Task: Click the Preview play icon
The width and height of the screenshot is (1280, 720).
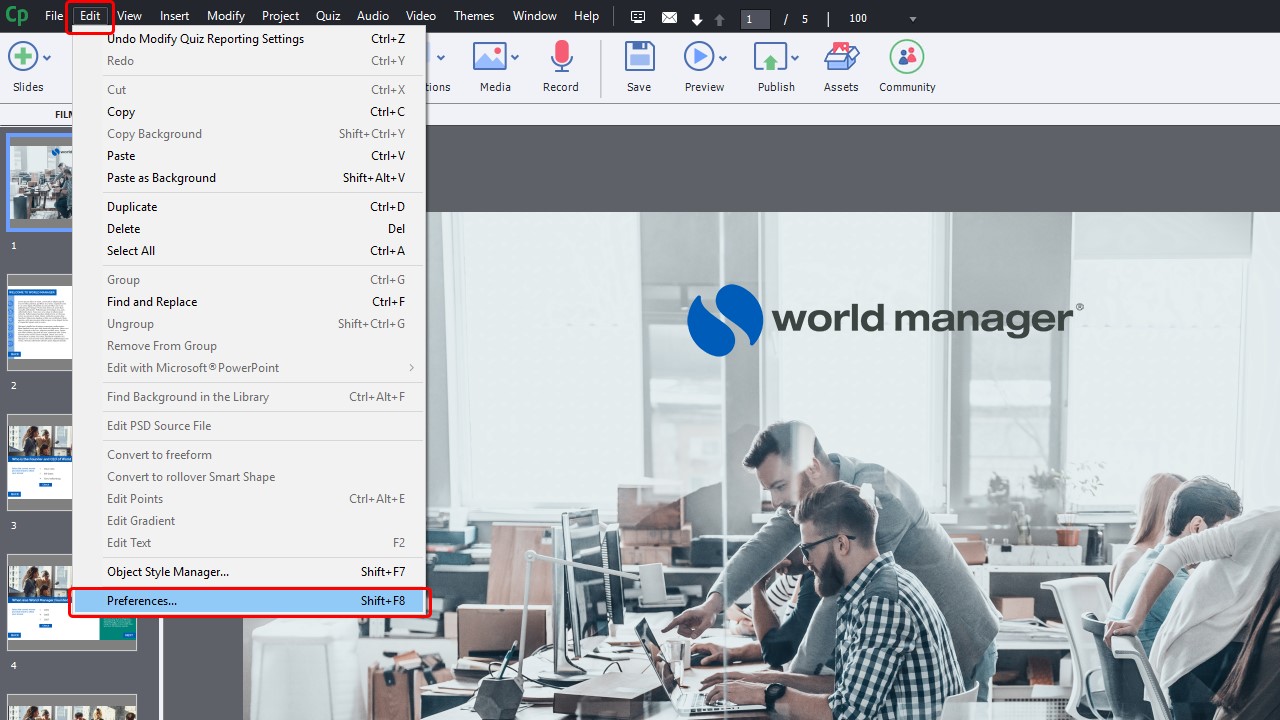Action: pos(699,56)
